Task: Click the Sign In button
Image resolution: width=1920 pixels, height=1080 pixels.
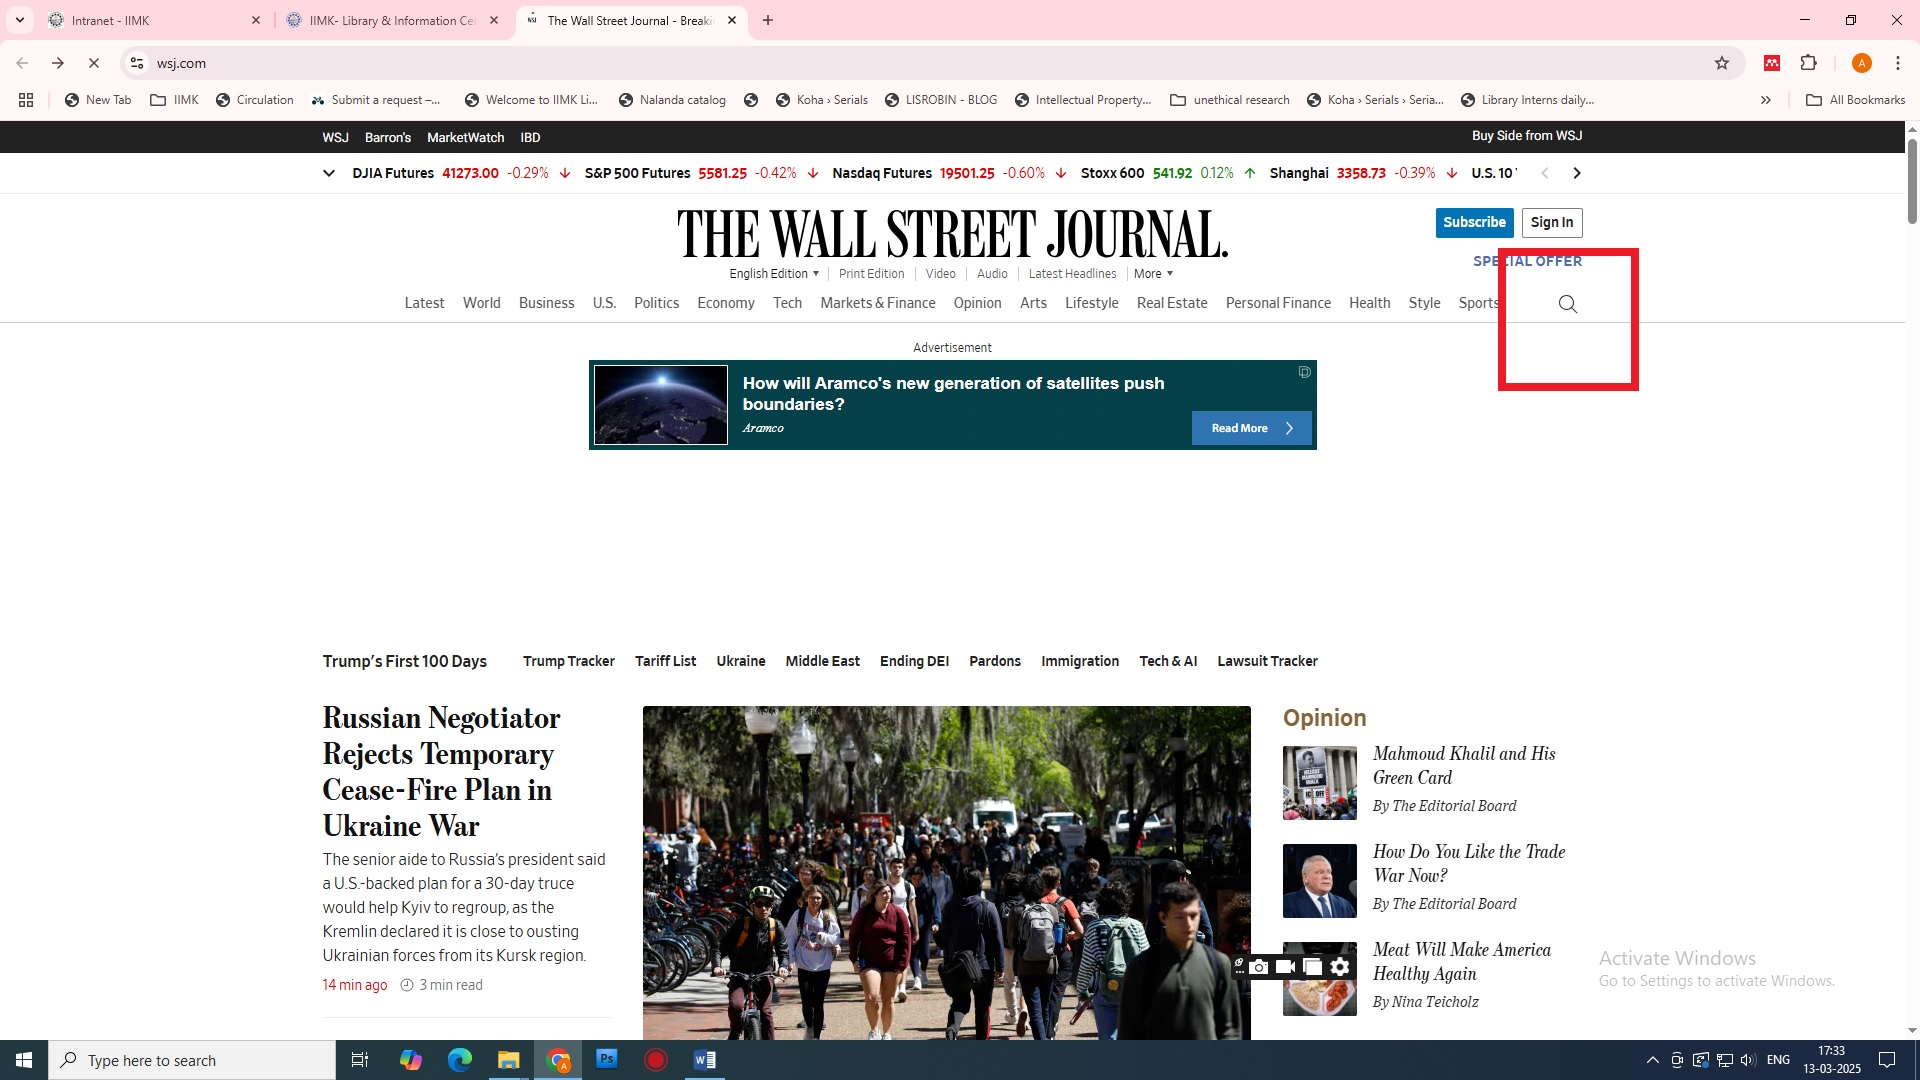Action: click(x=1551, y=222)
